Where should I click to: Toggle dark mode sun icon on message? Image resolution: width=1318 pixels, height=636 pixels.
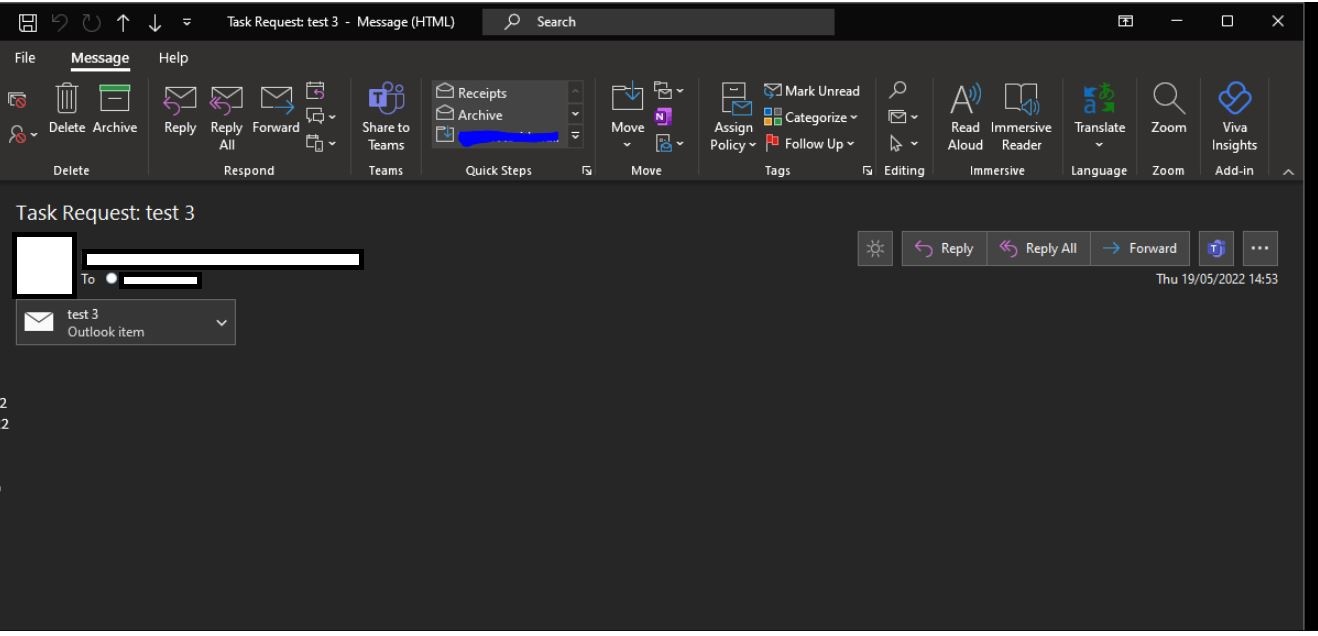pyautogui.click(x=875, y=249)
